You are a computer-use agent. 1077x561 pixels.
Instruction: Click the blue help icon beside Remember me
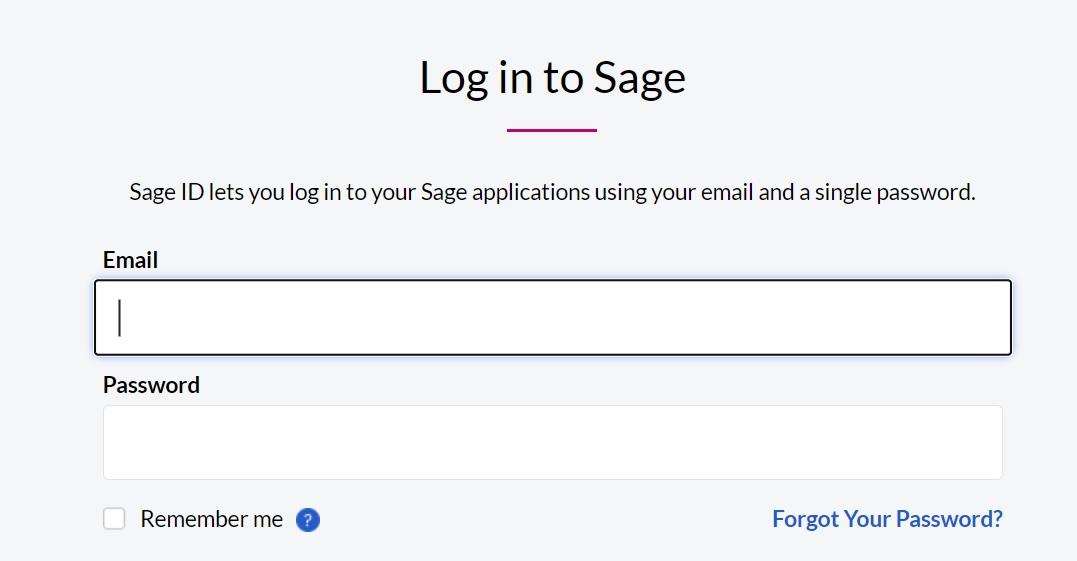pos(308,520)
